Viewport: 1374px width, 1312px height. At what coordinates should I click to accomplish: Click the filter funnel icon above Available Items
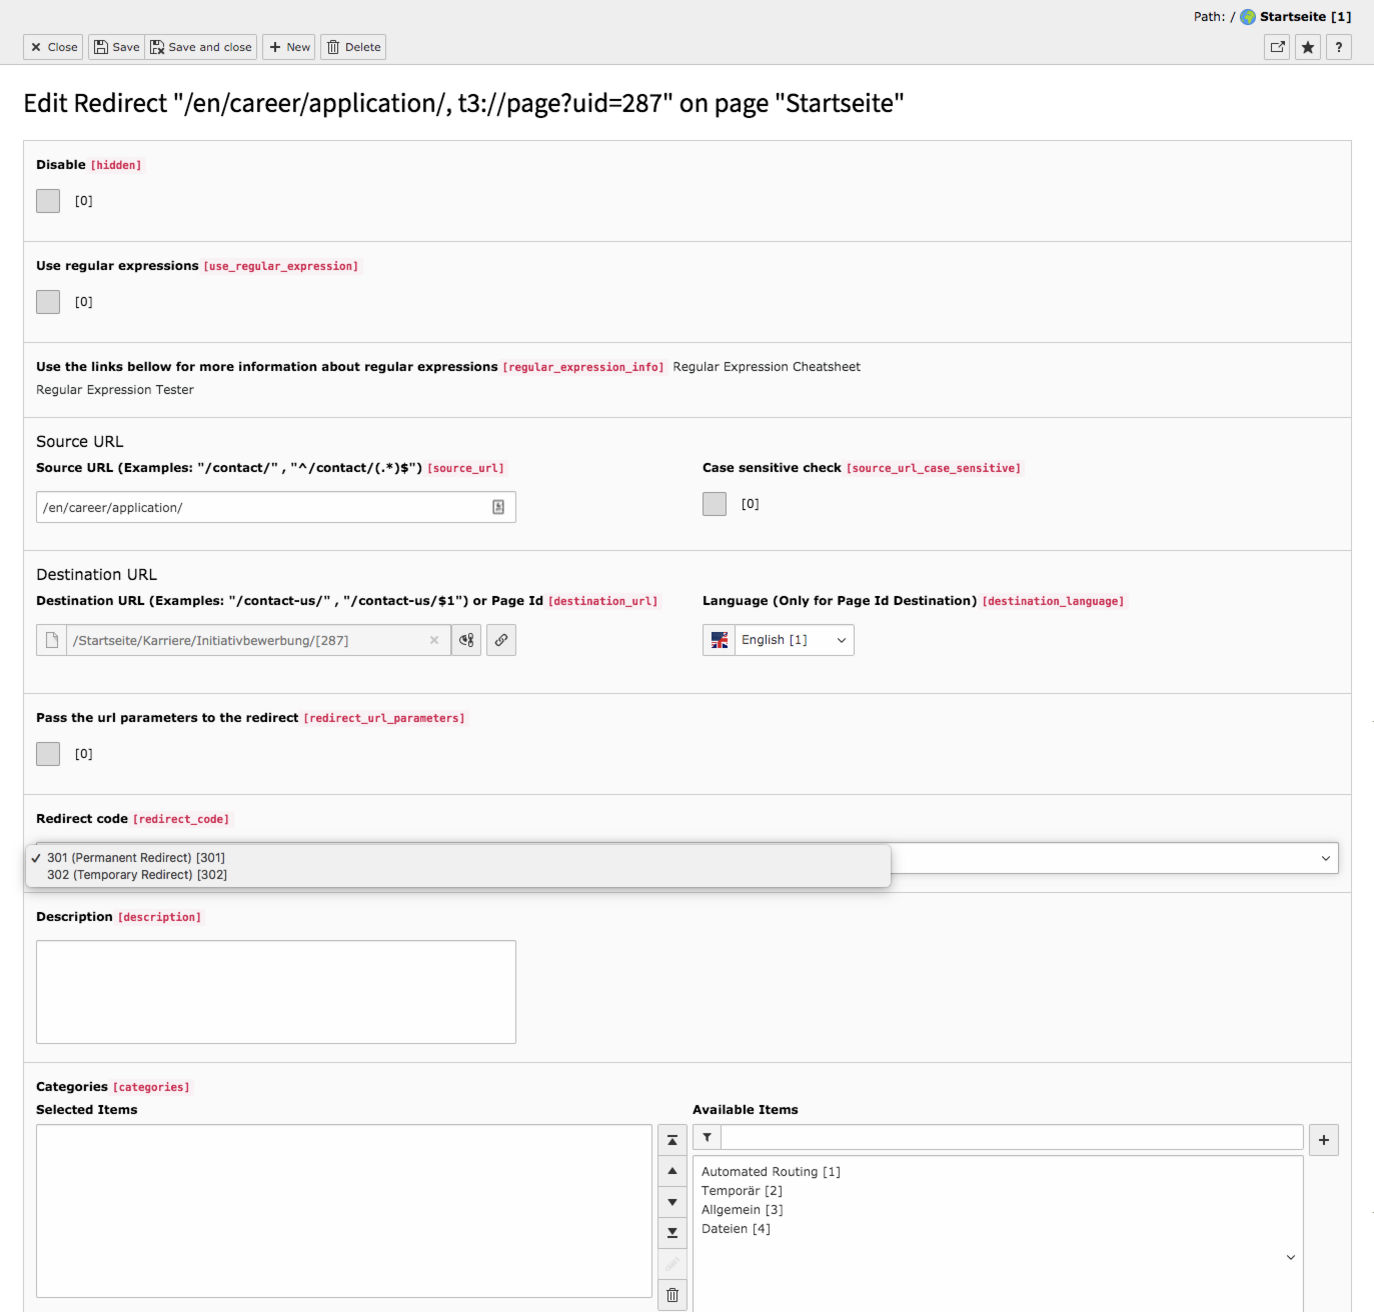[x=707, y=1137]
